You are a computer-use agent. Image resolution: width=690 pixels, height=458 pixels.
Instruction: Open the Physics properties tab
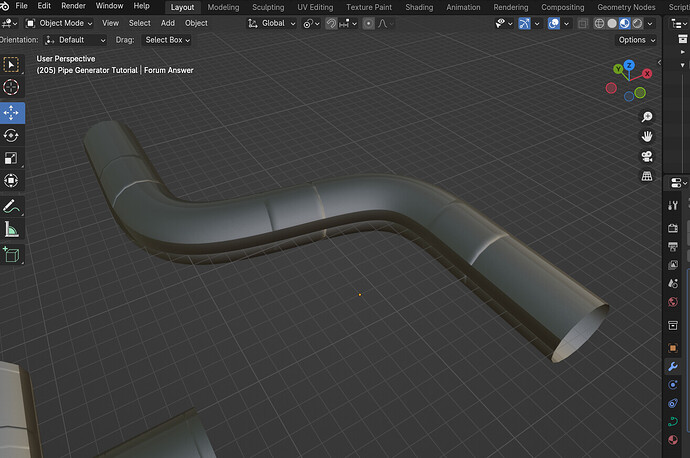pos(673,403)
